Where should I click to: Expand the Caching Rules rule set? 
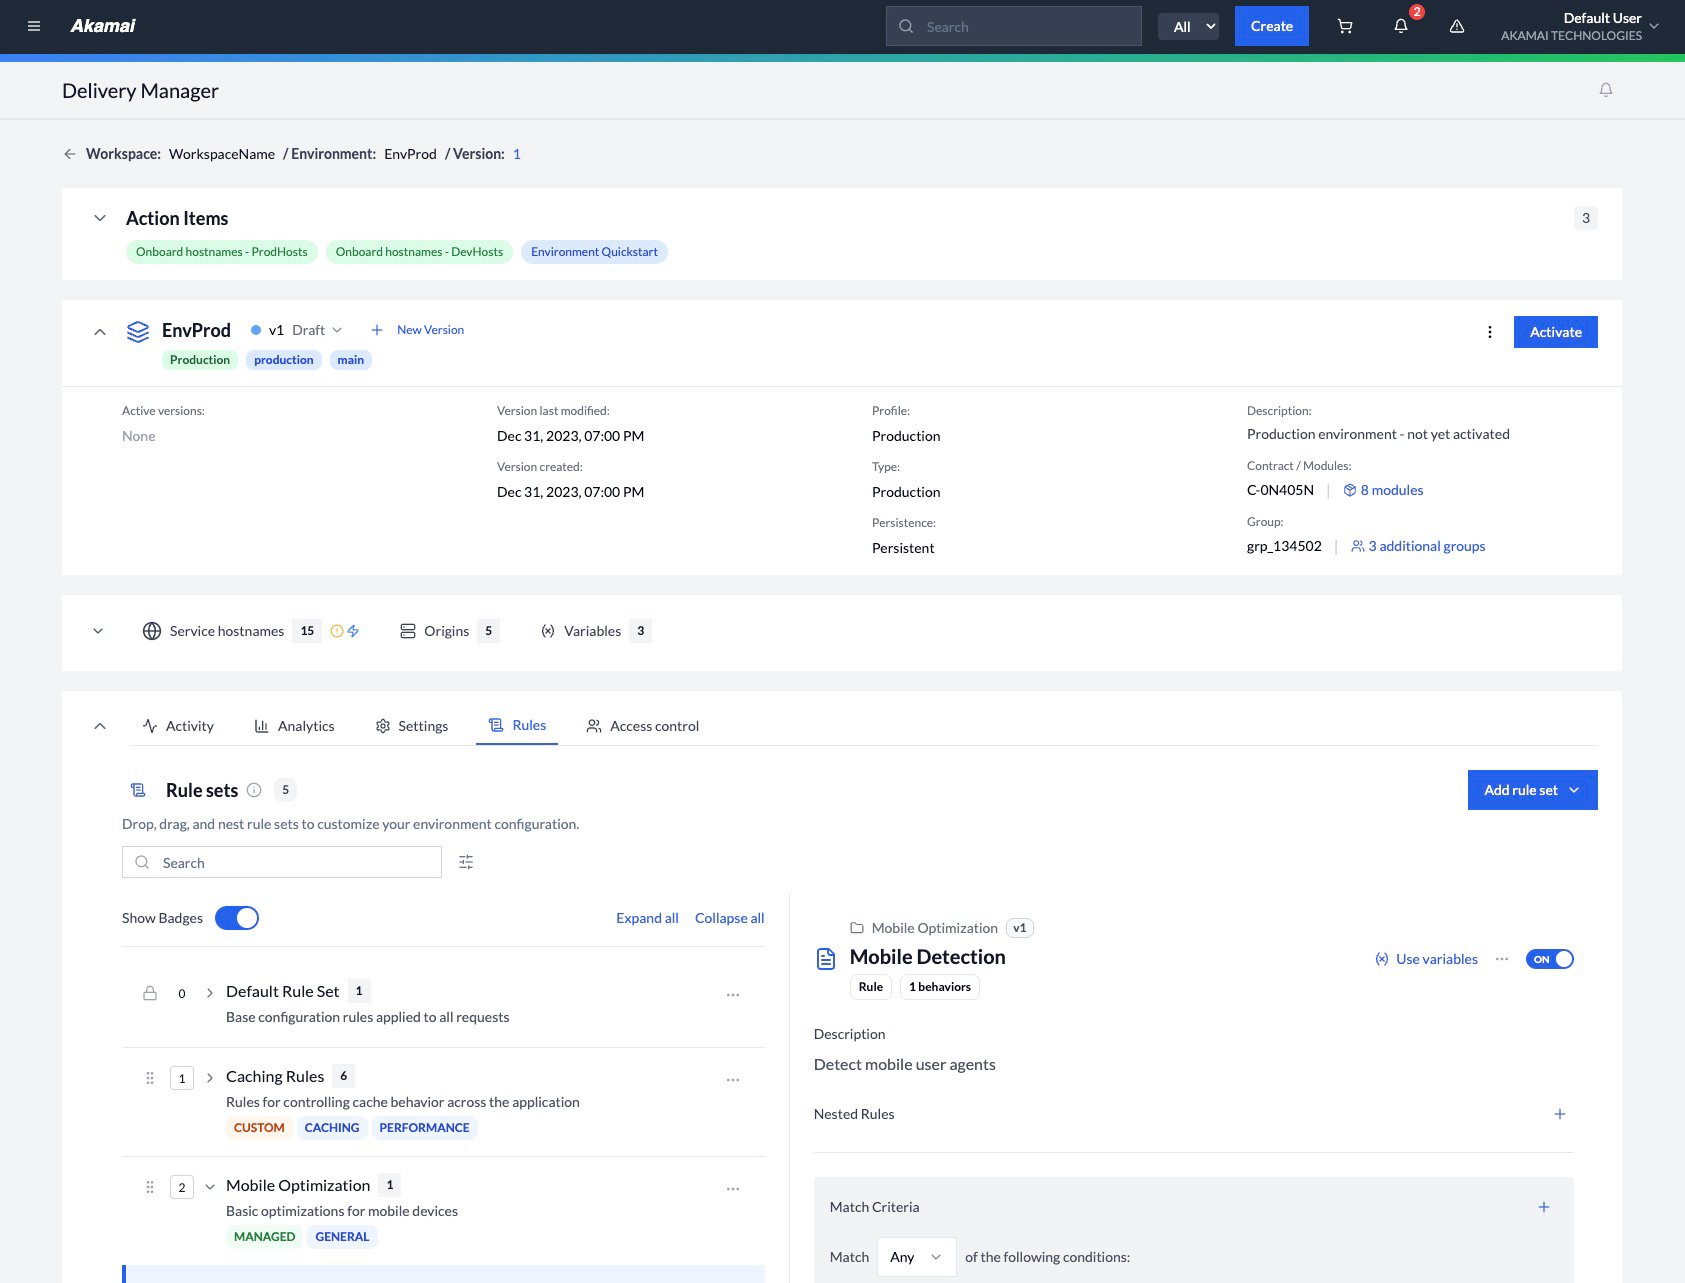pos(210,1077)
